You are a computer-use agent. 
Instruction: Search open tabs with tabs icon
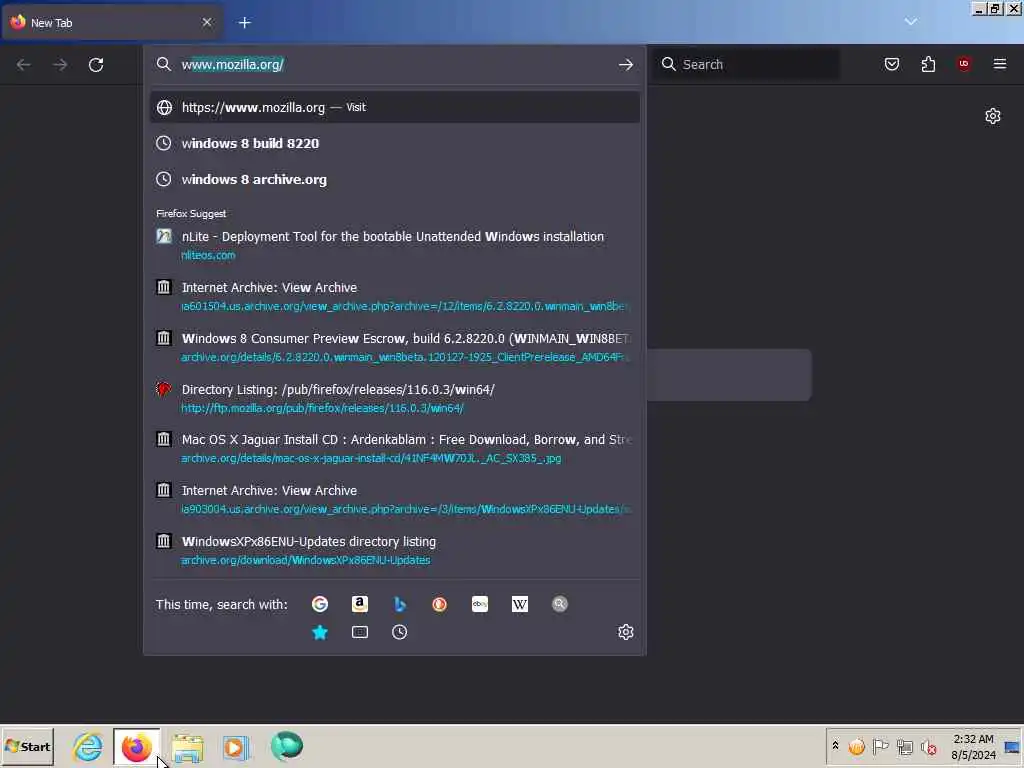point(360,632)
